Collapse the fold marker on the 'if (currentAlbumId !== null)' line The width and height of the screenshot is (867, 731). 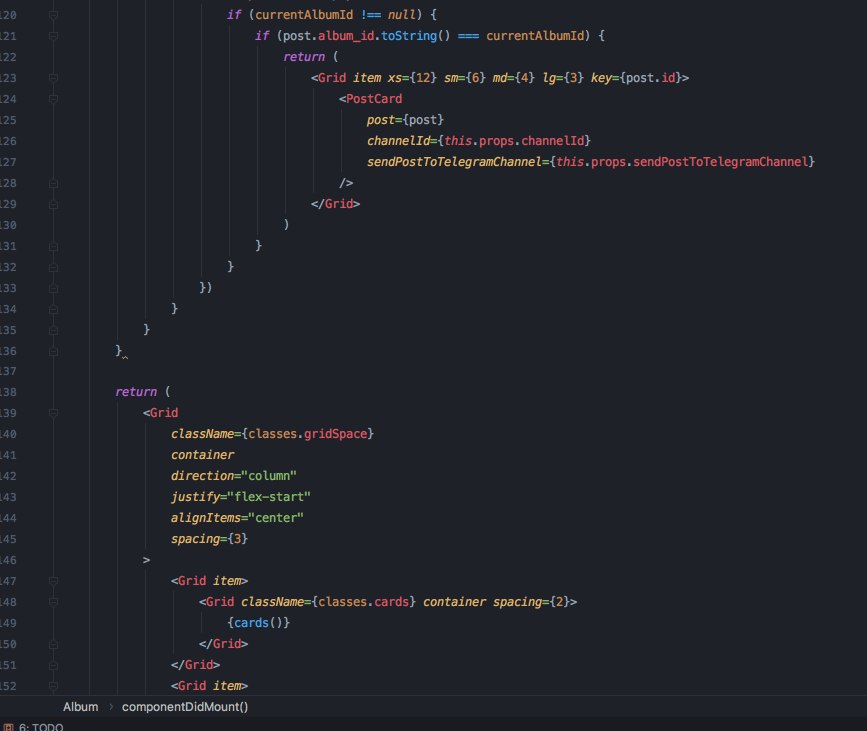54,15
